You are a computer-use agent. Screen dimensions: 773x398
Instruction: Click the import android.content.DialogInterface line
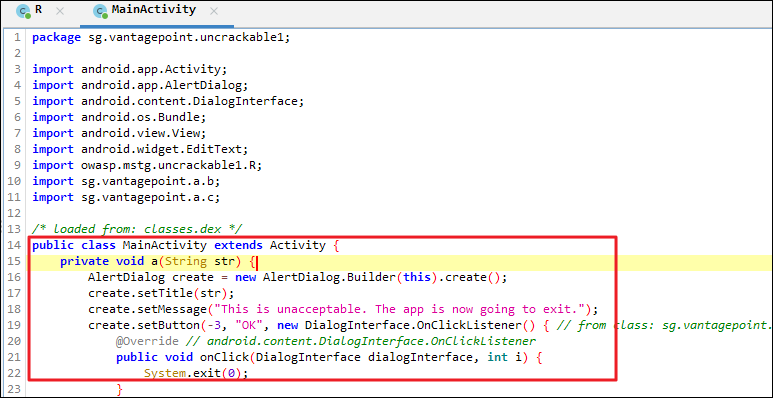(x=168, y=101)
